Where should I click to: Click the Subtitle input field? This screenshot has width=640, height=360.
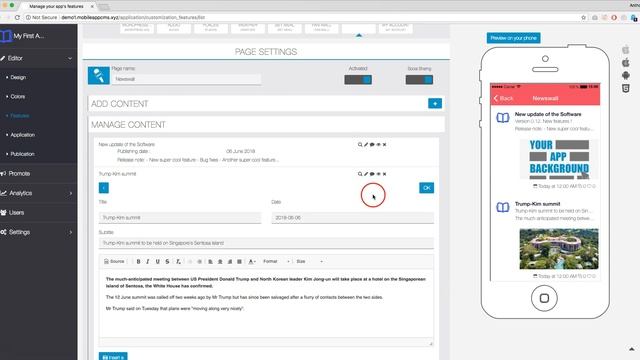pyautogui.click(x=266, y=243)
